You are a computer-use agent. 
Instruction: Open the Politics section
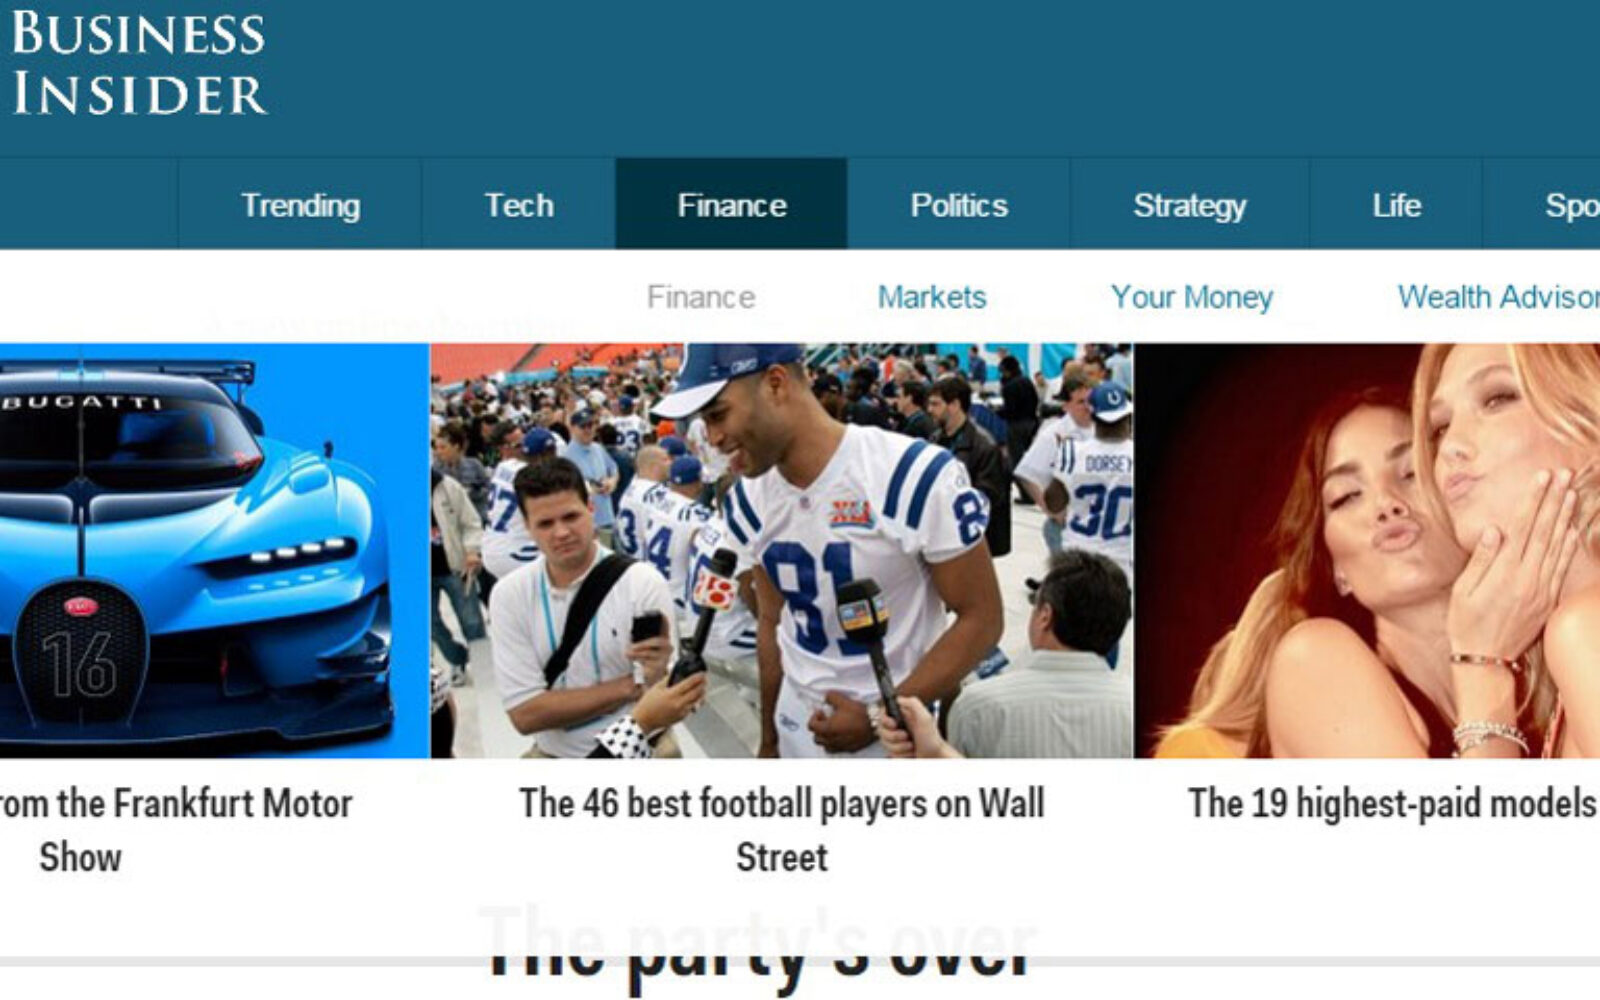pyautogui.click(x=959, y=204)
